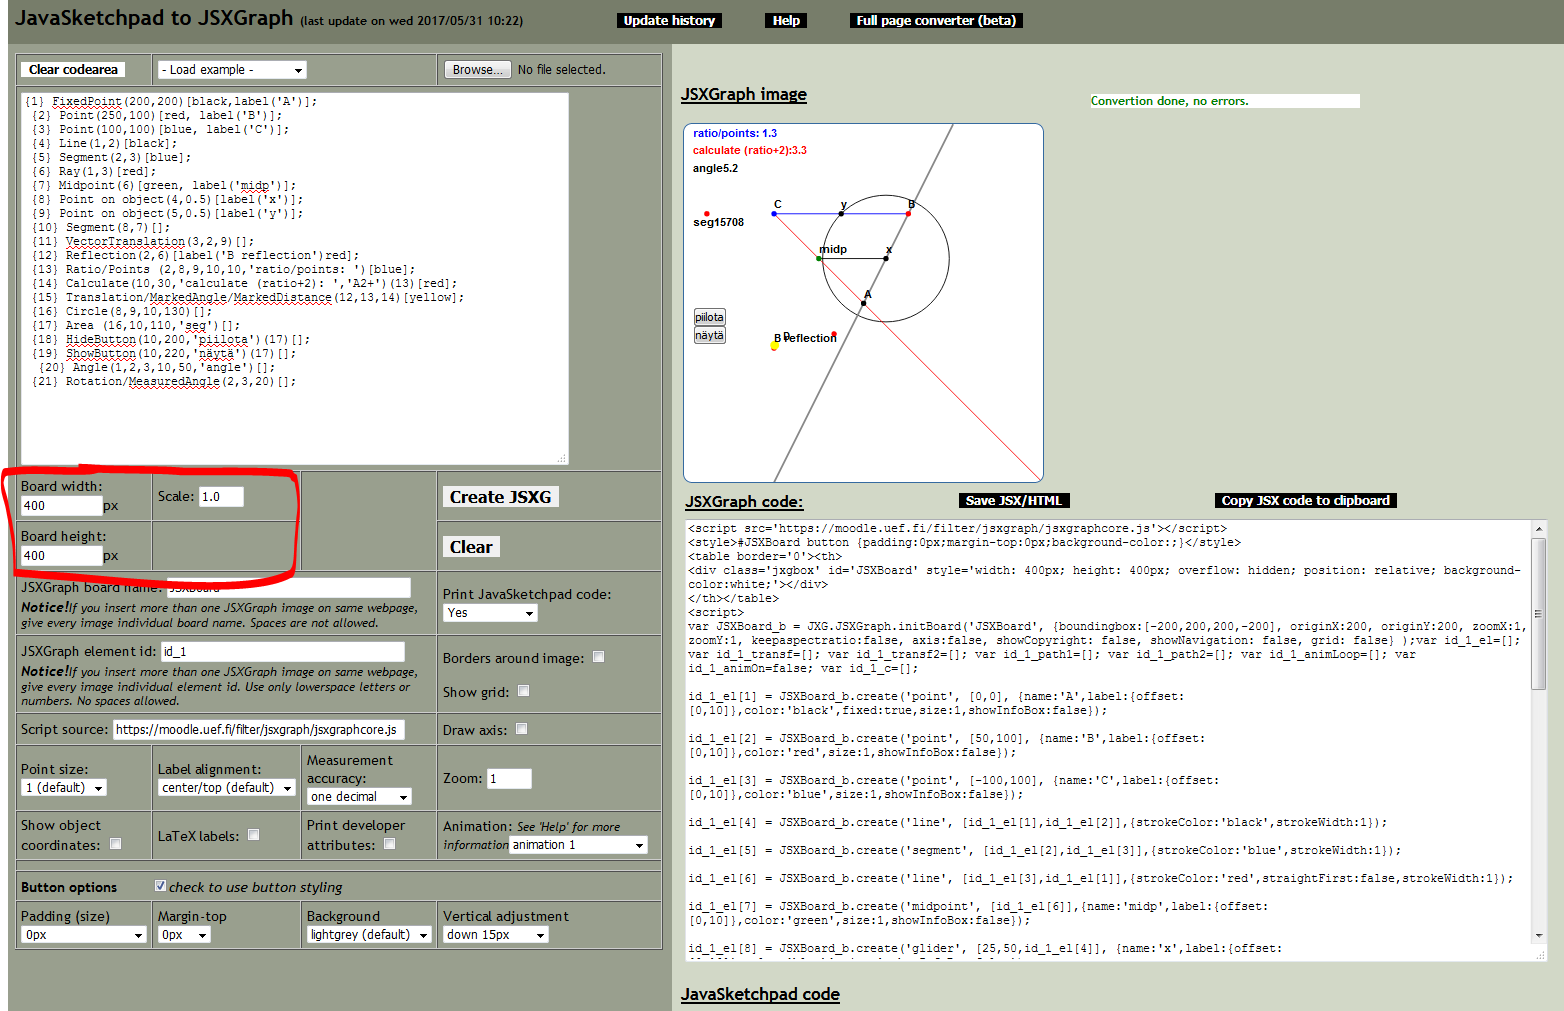Image resolution: width=1564 pixels, height=1011 pixels.
Task: Expand the Point size dropdown
Action: (x=64, y=788)
